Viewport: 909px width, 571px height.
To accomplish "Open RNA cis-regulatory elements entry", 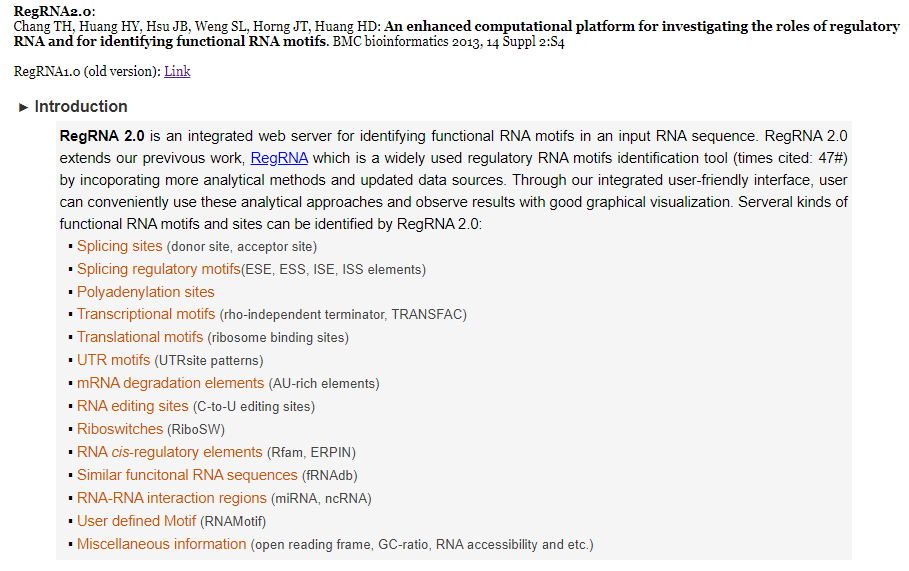I will click(x=169, y=452).
